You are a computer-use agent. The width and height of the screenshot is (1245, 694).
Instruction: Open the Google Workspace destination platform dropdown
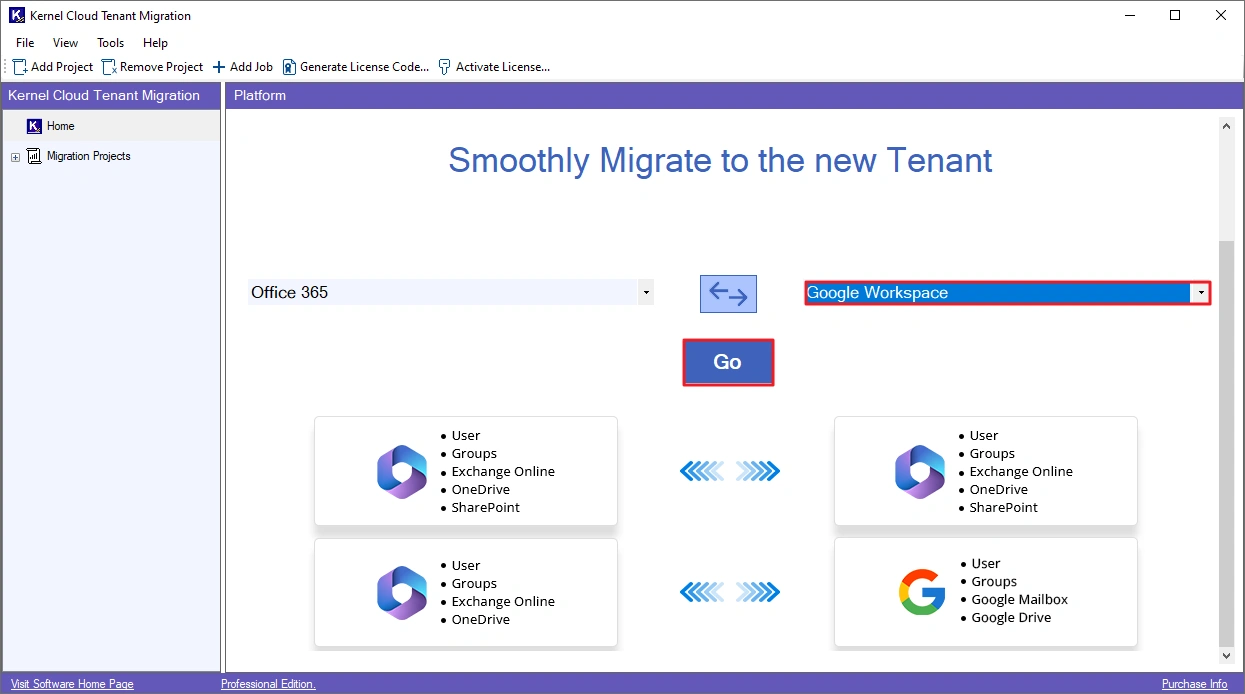point(1200,292)
